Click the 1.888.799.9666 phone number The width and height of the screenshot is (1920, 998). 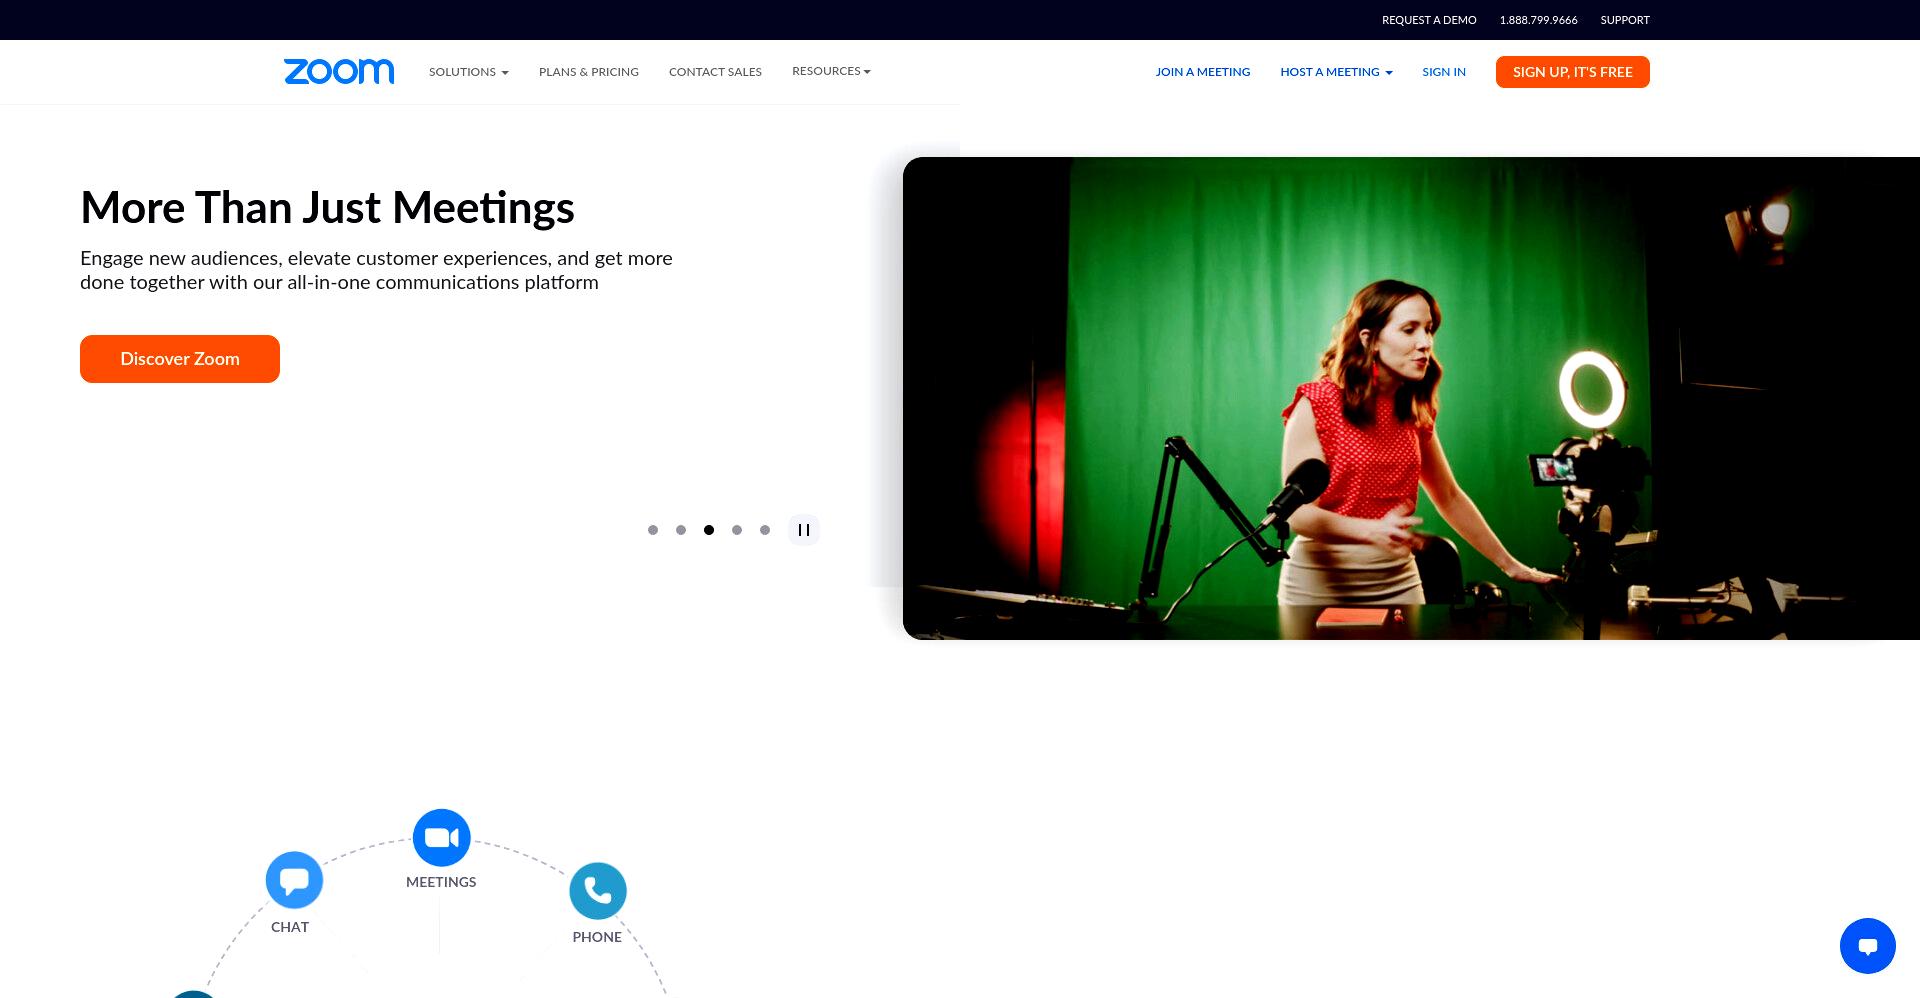1538,20
